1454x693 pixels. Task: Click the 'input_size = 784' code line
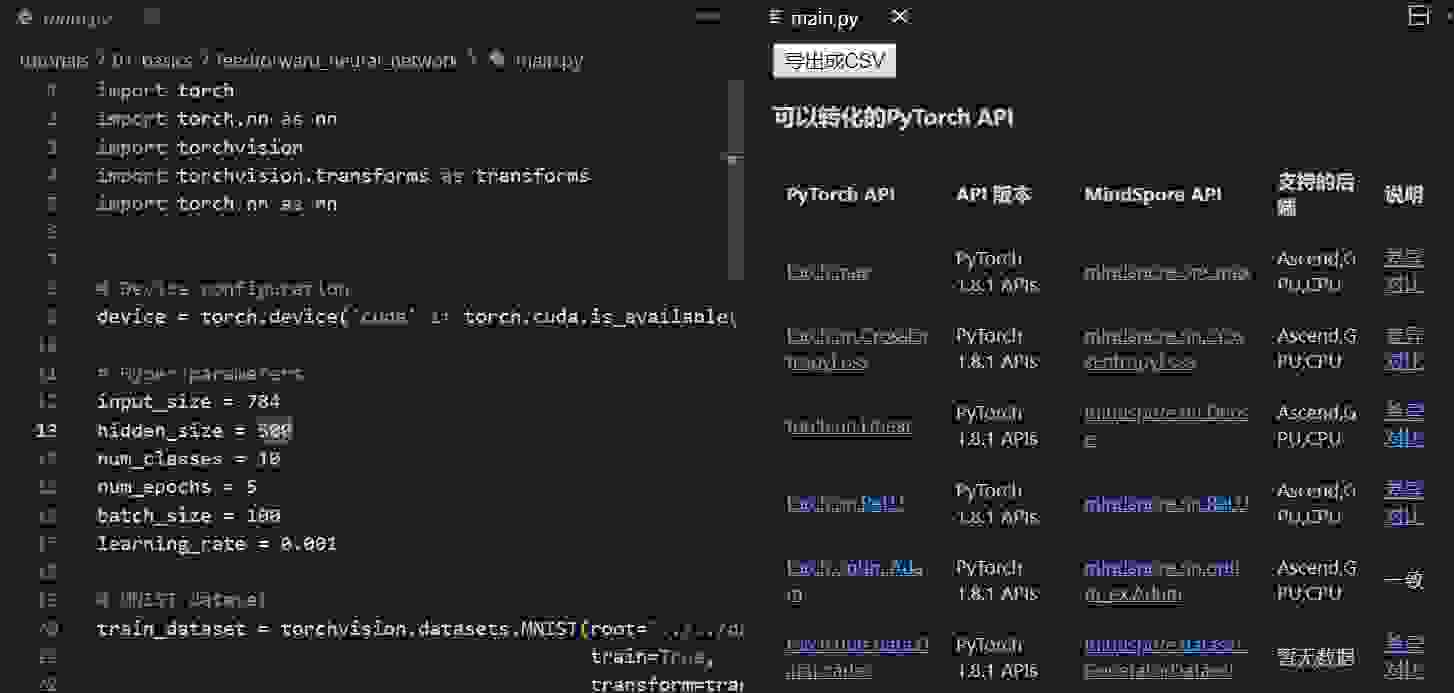(x=188, y=402)
